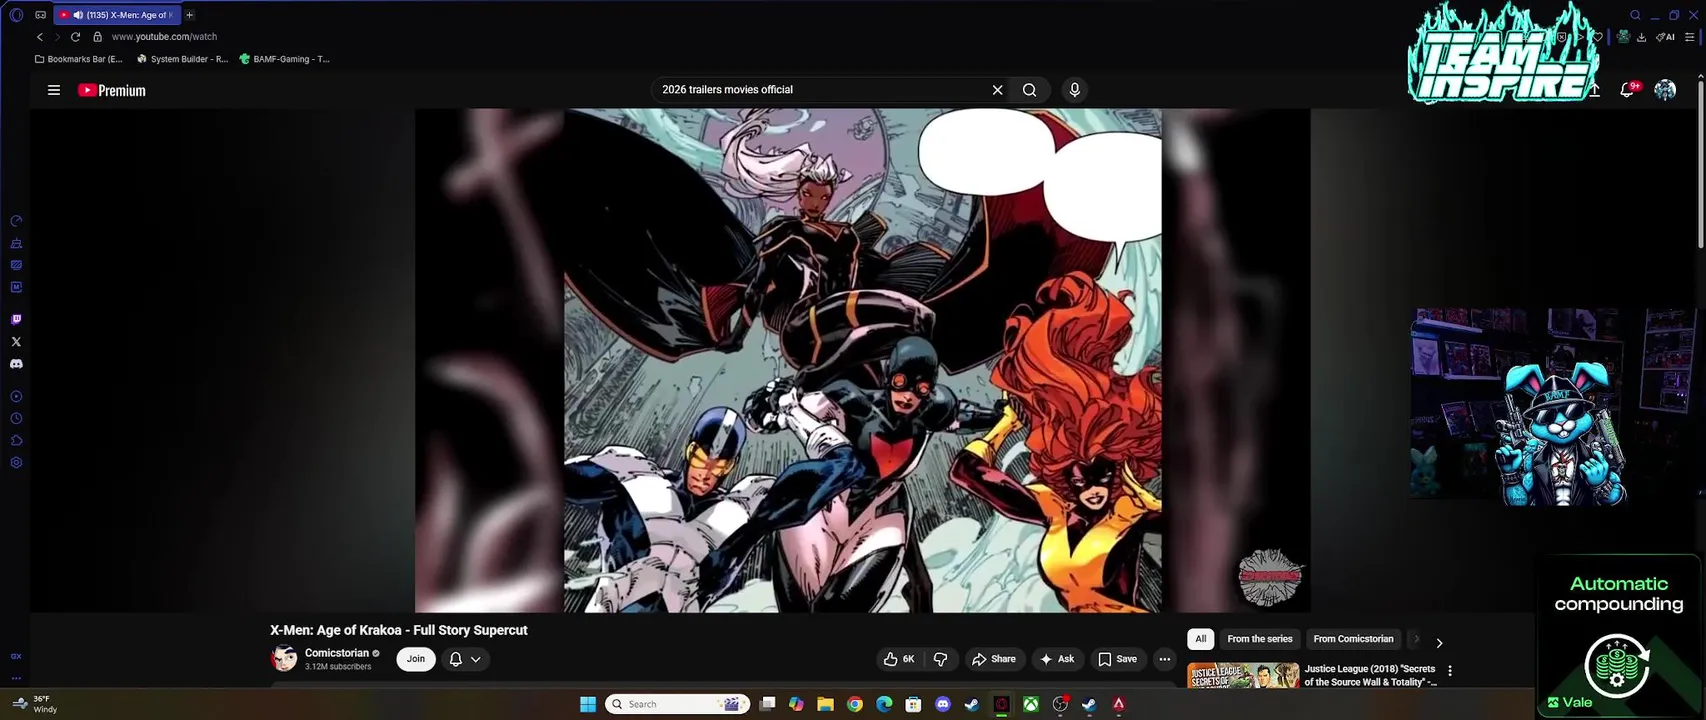The height and width of the screenshot is (720, 1706).
Task: Focus the www.youtube.com/watch address bar
Action: point(164,37)
